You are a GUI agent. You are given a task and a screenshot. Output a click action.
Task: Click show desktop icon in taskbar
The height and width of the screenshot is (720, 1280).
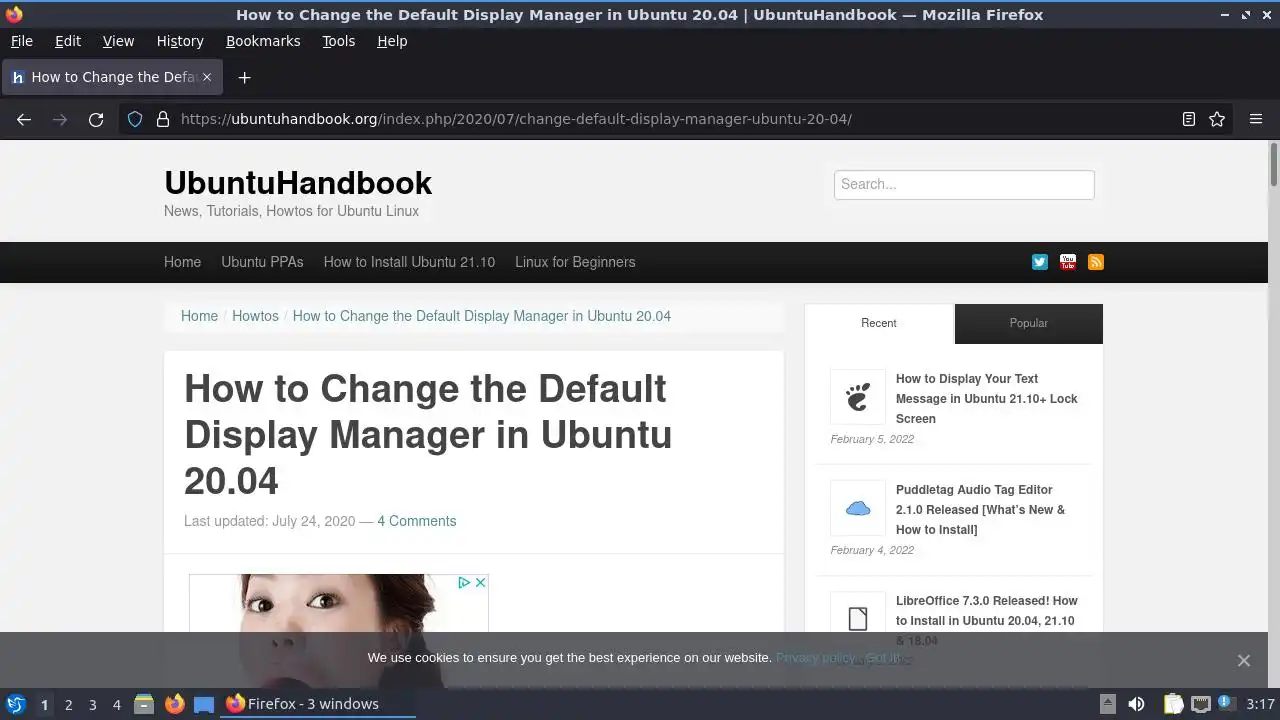(x=204, y=704)
